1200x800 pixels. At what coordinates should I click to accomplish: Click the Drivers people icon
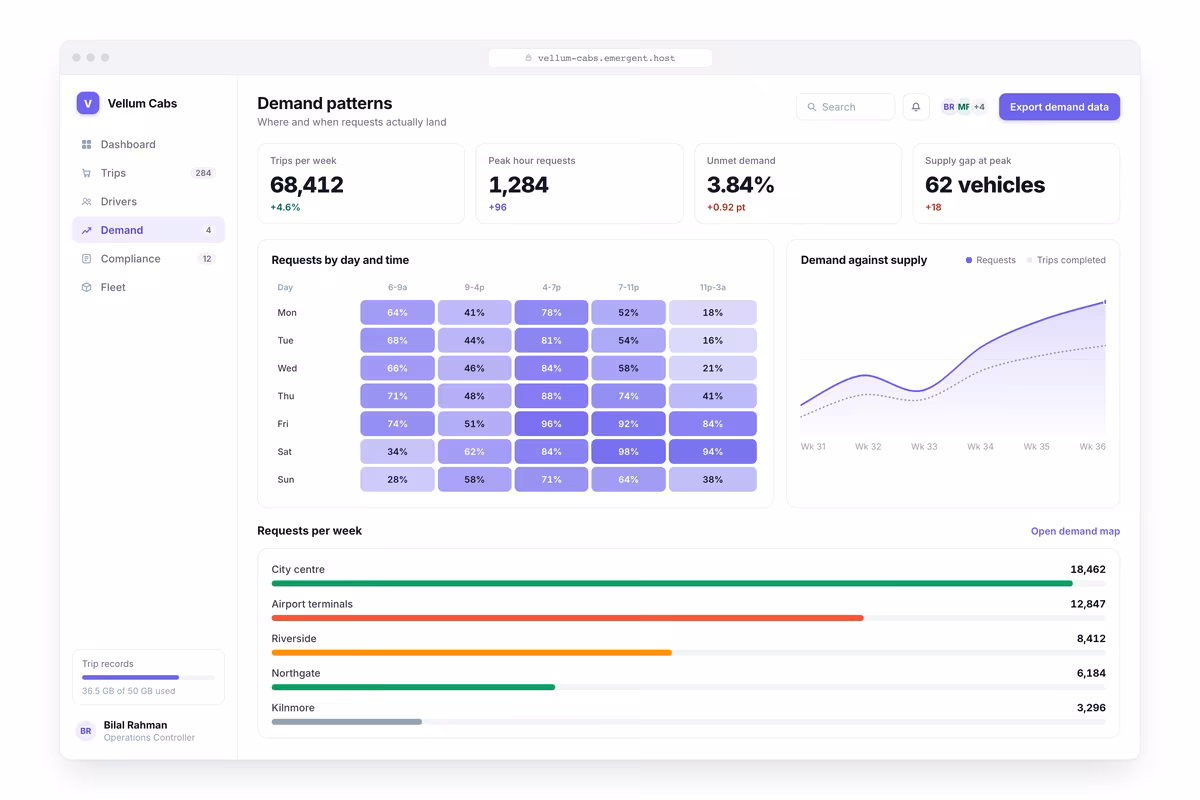click(x=87, y=202)
